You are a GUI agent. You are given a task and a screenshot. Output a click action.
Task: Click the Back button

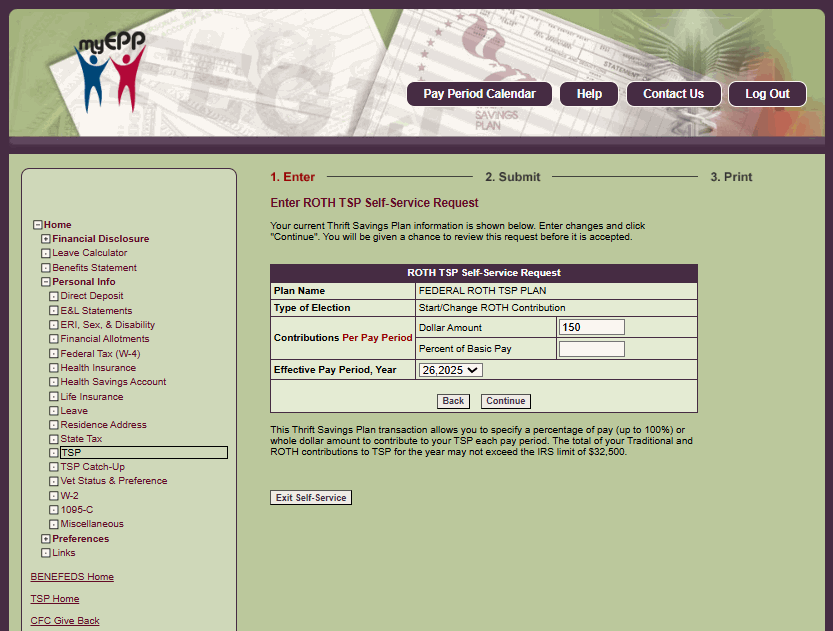tap(453, 401)
